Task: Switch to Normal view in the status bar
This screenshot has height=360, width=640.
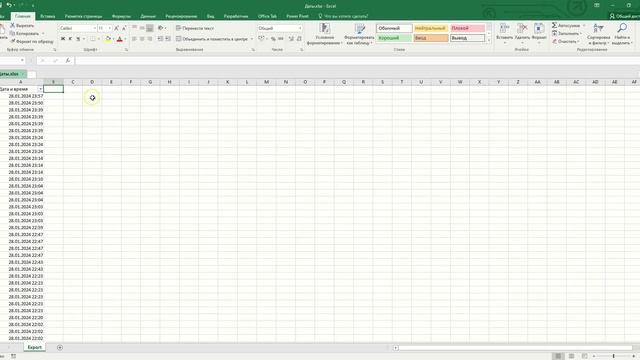Action: point(558,356)
